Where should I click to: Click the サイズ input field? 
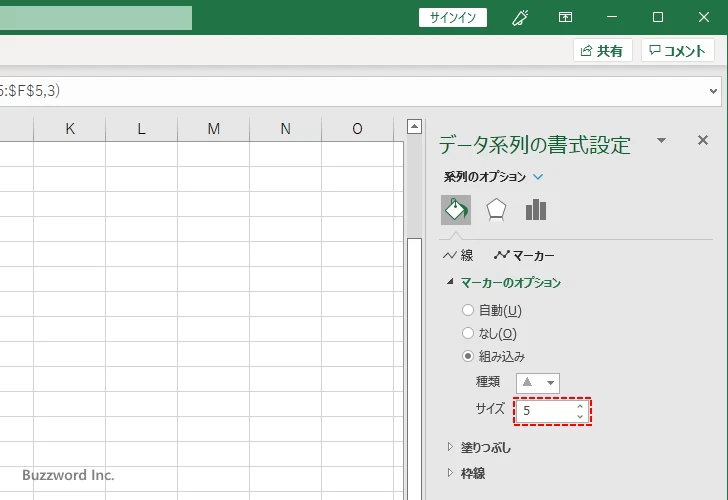(x=545, y=411)
